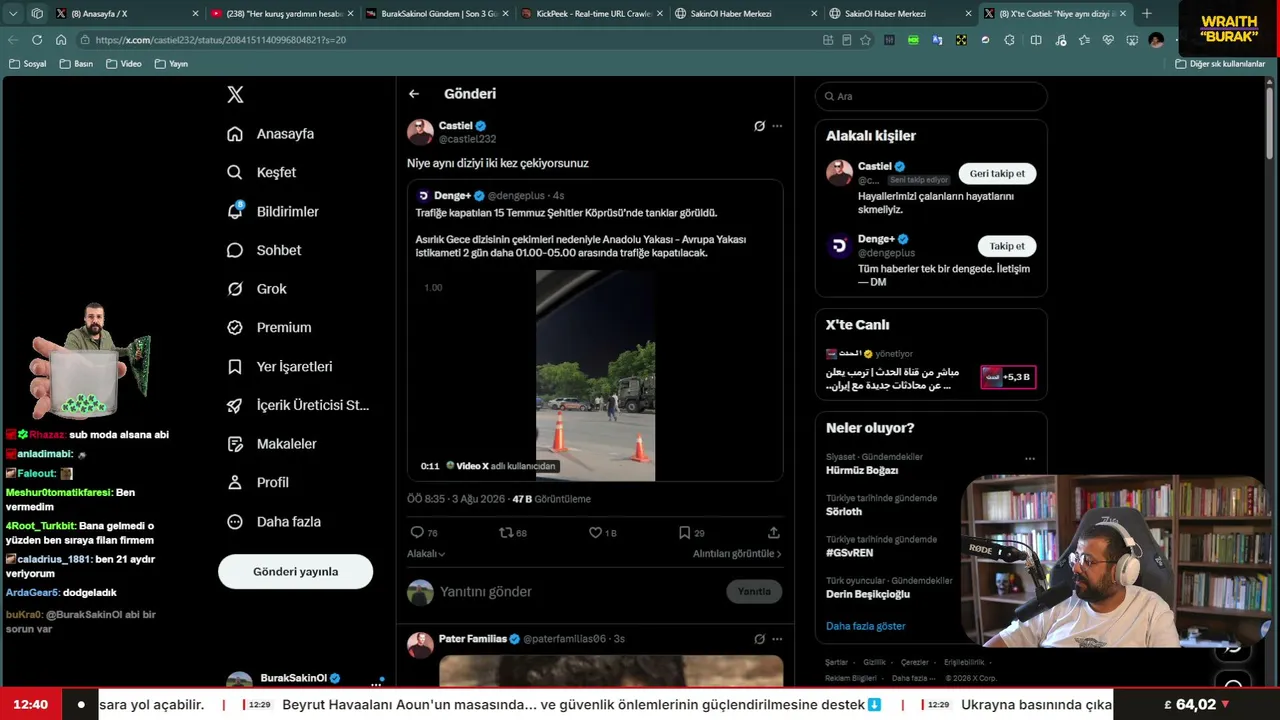The width and height of the screenshot is (1280, 720).
Task: Open Makaleler from the sidebar
Action: [x=271, y=443]
